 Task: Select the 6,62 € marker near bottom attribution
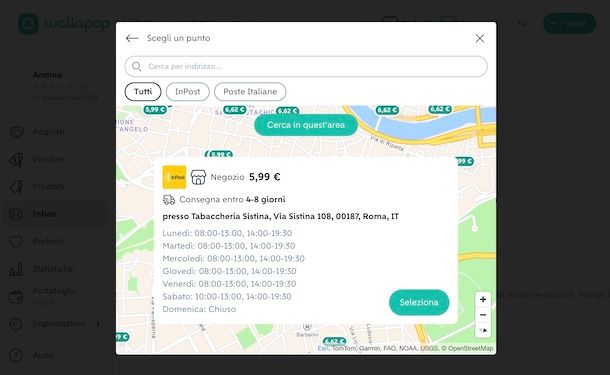334,342
